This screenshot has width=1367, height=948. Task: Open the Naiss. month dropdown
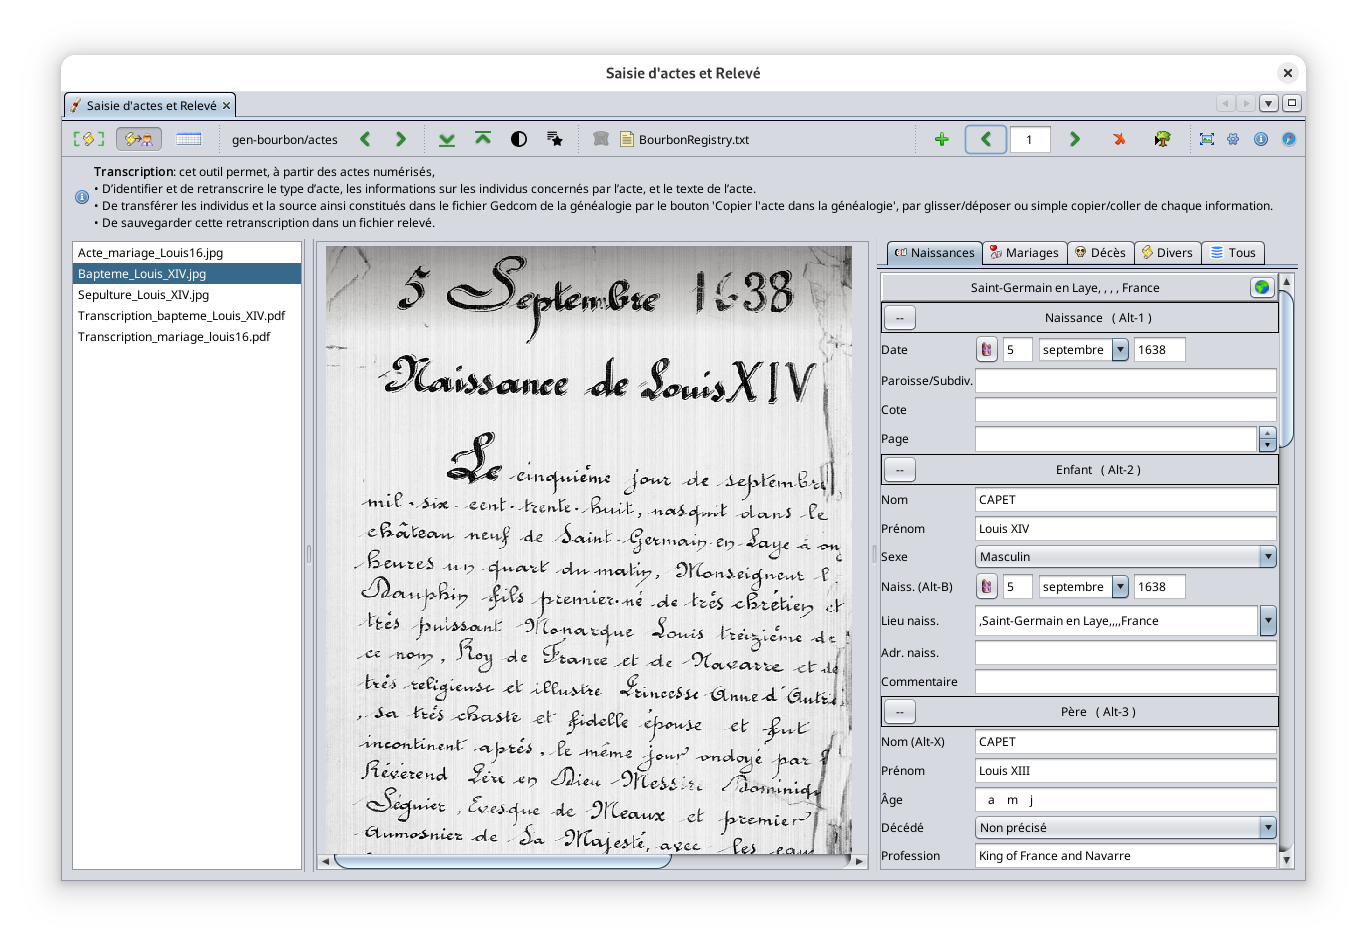point(1120,587)
